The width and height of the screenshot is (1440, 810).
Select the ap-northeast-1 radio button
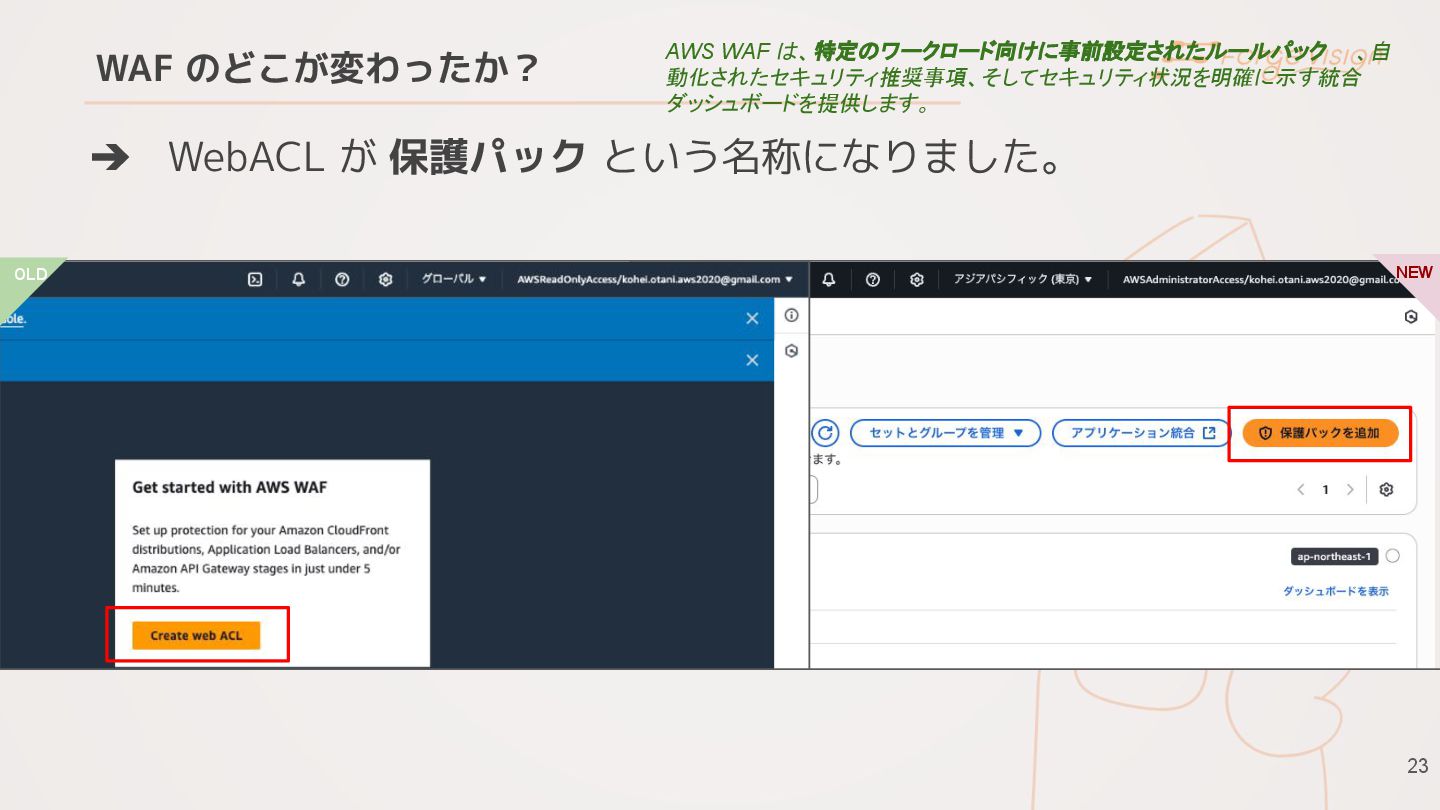[x=1393, y=555]
